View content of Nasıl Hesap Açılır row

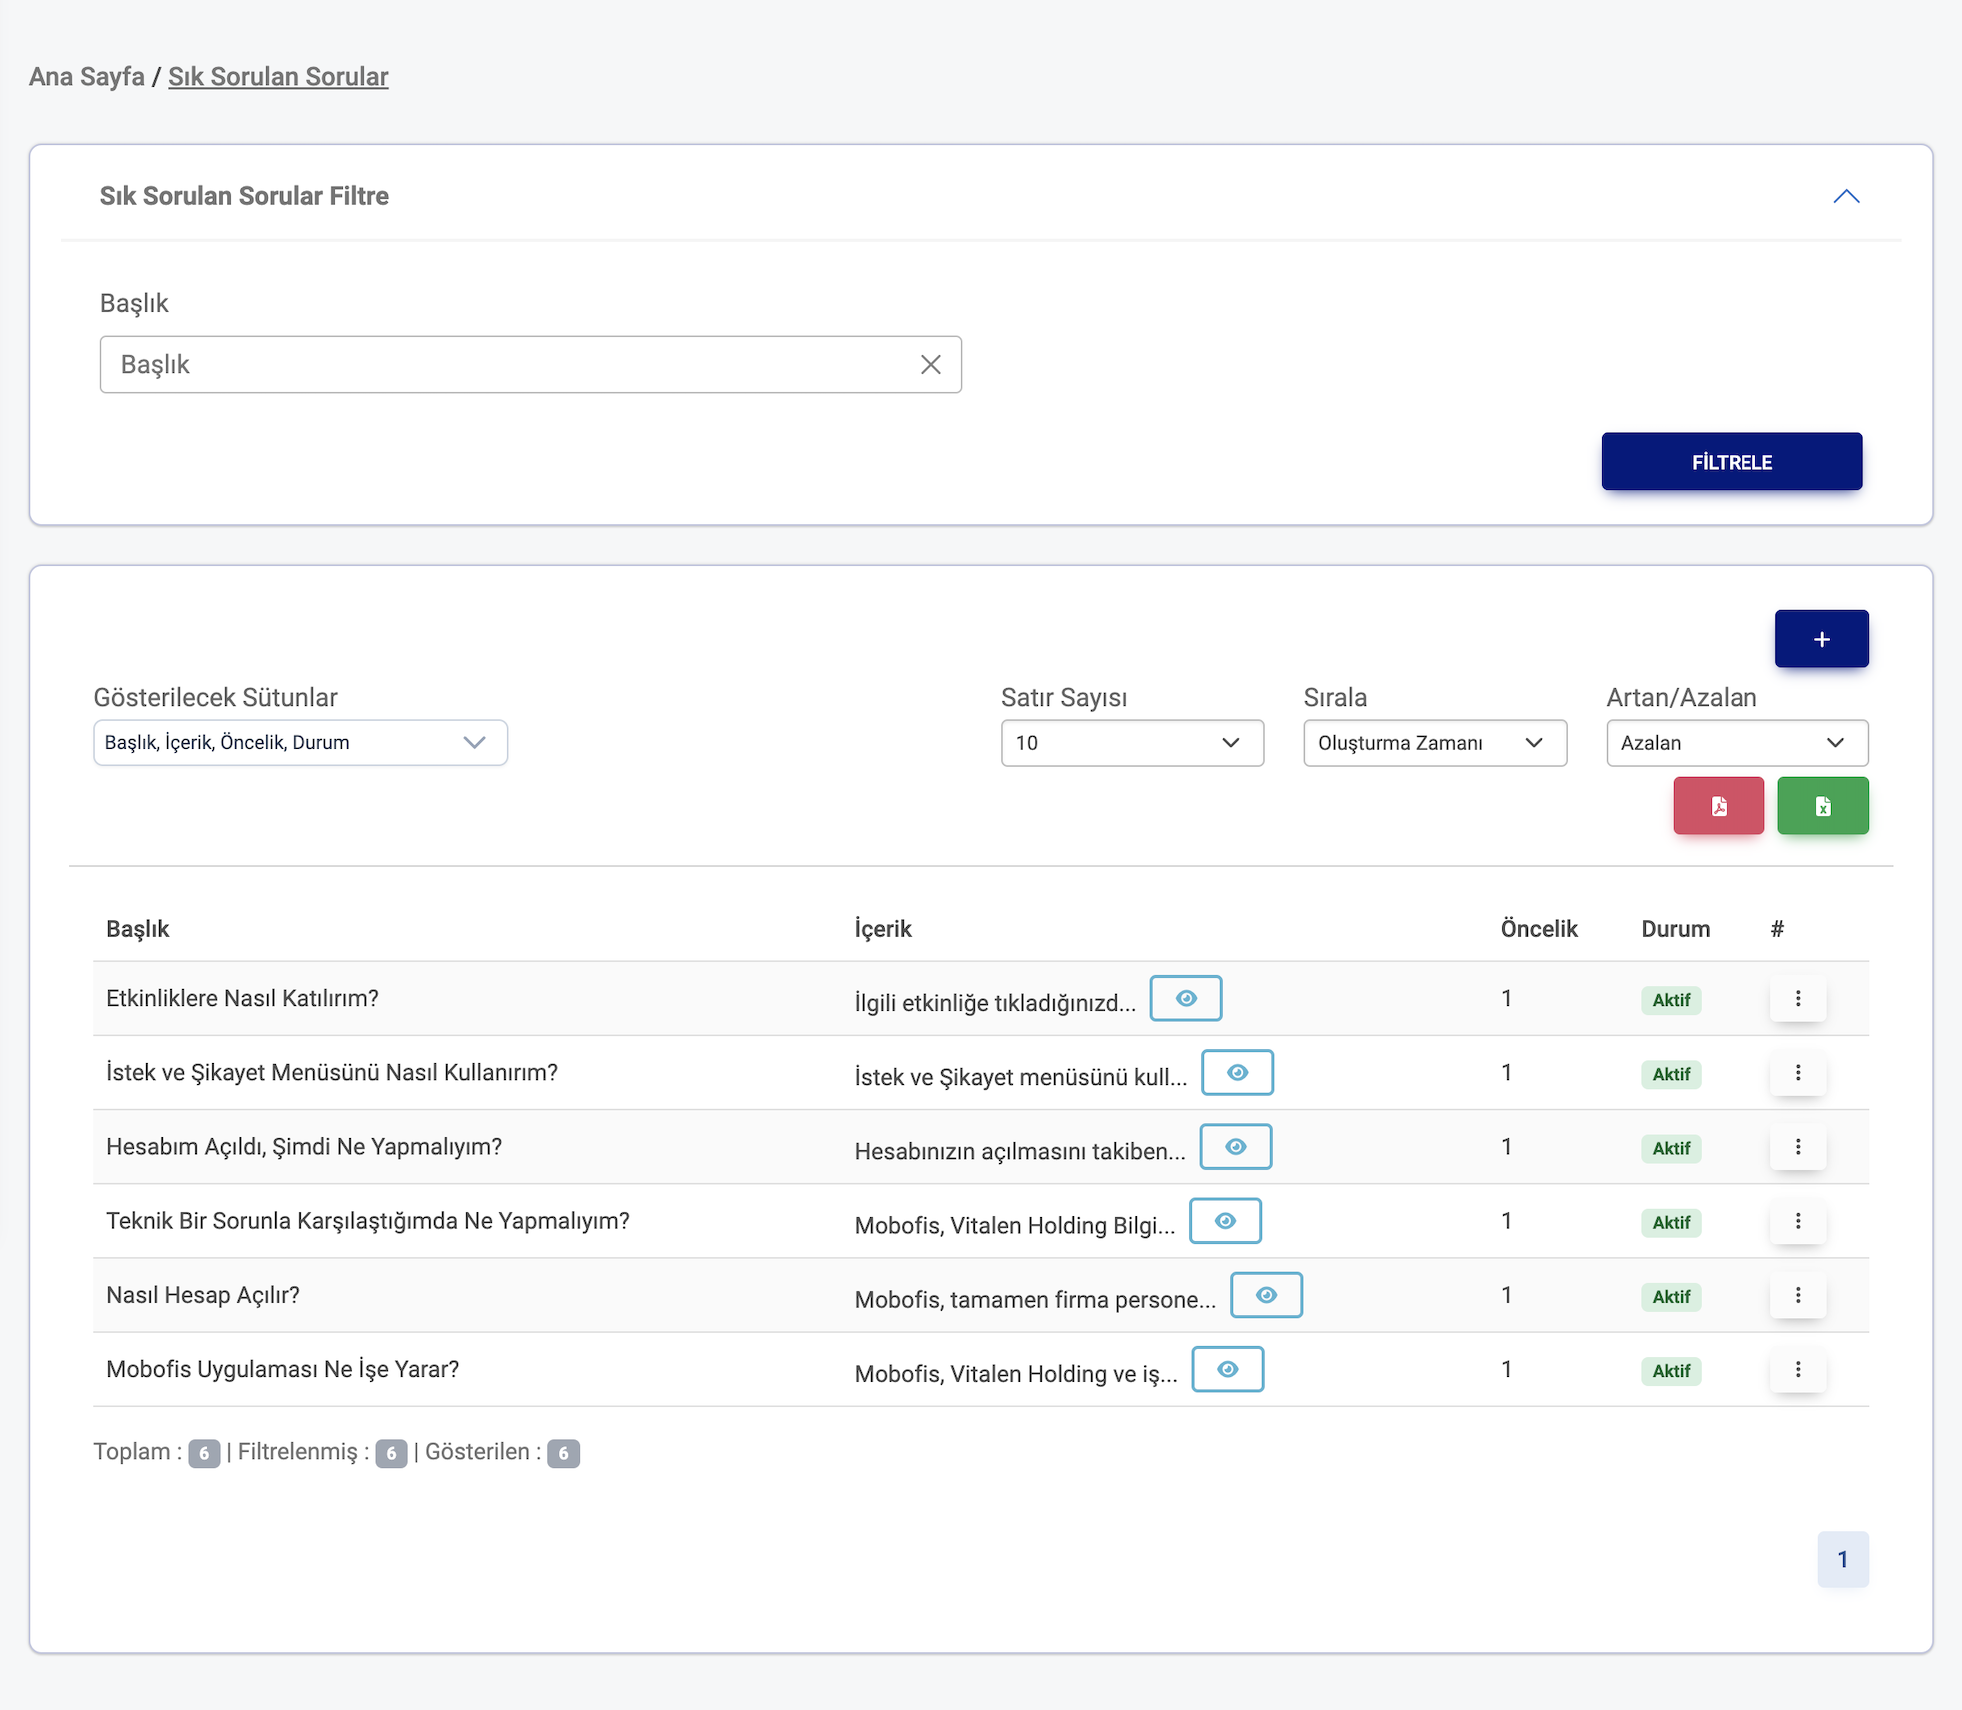click(1266, 1295)
